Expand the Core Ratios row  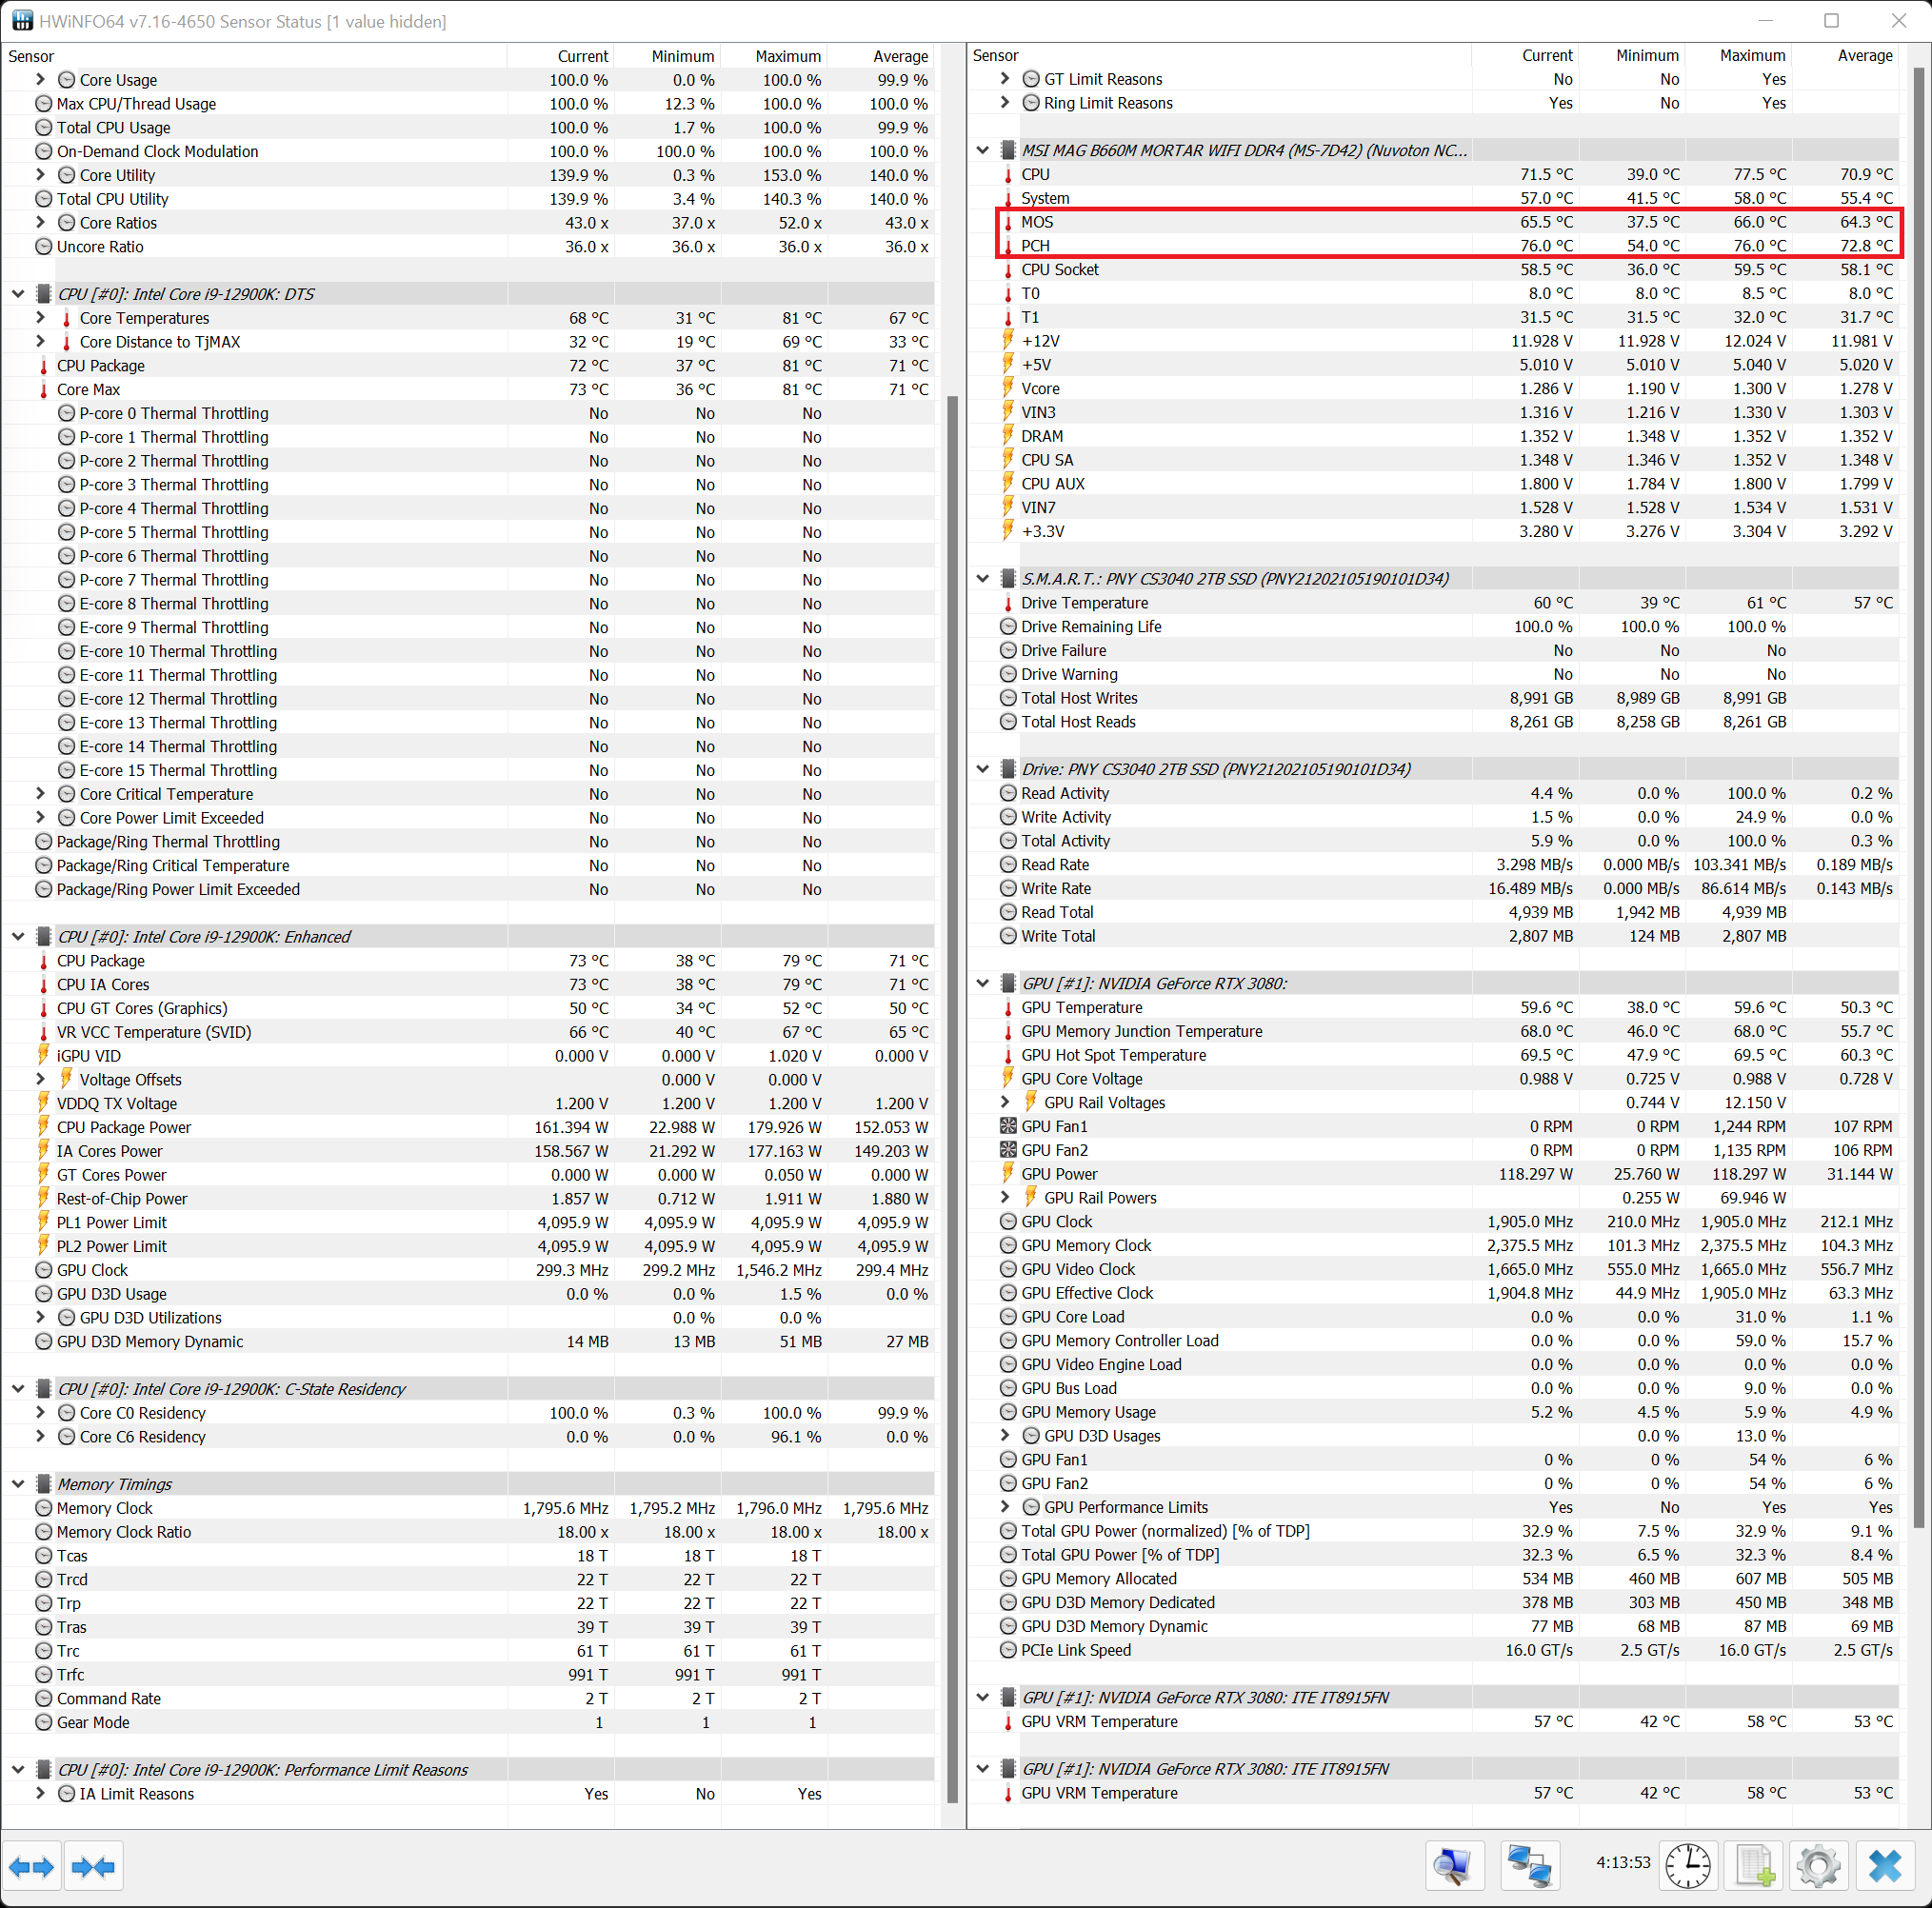(x=40, y=223)
